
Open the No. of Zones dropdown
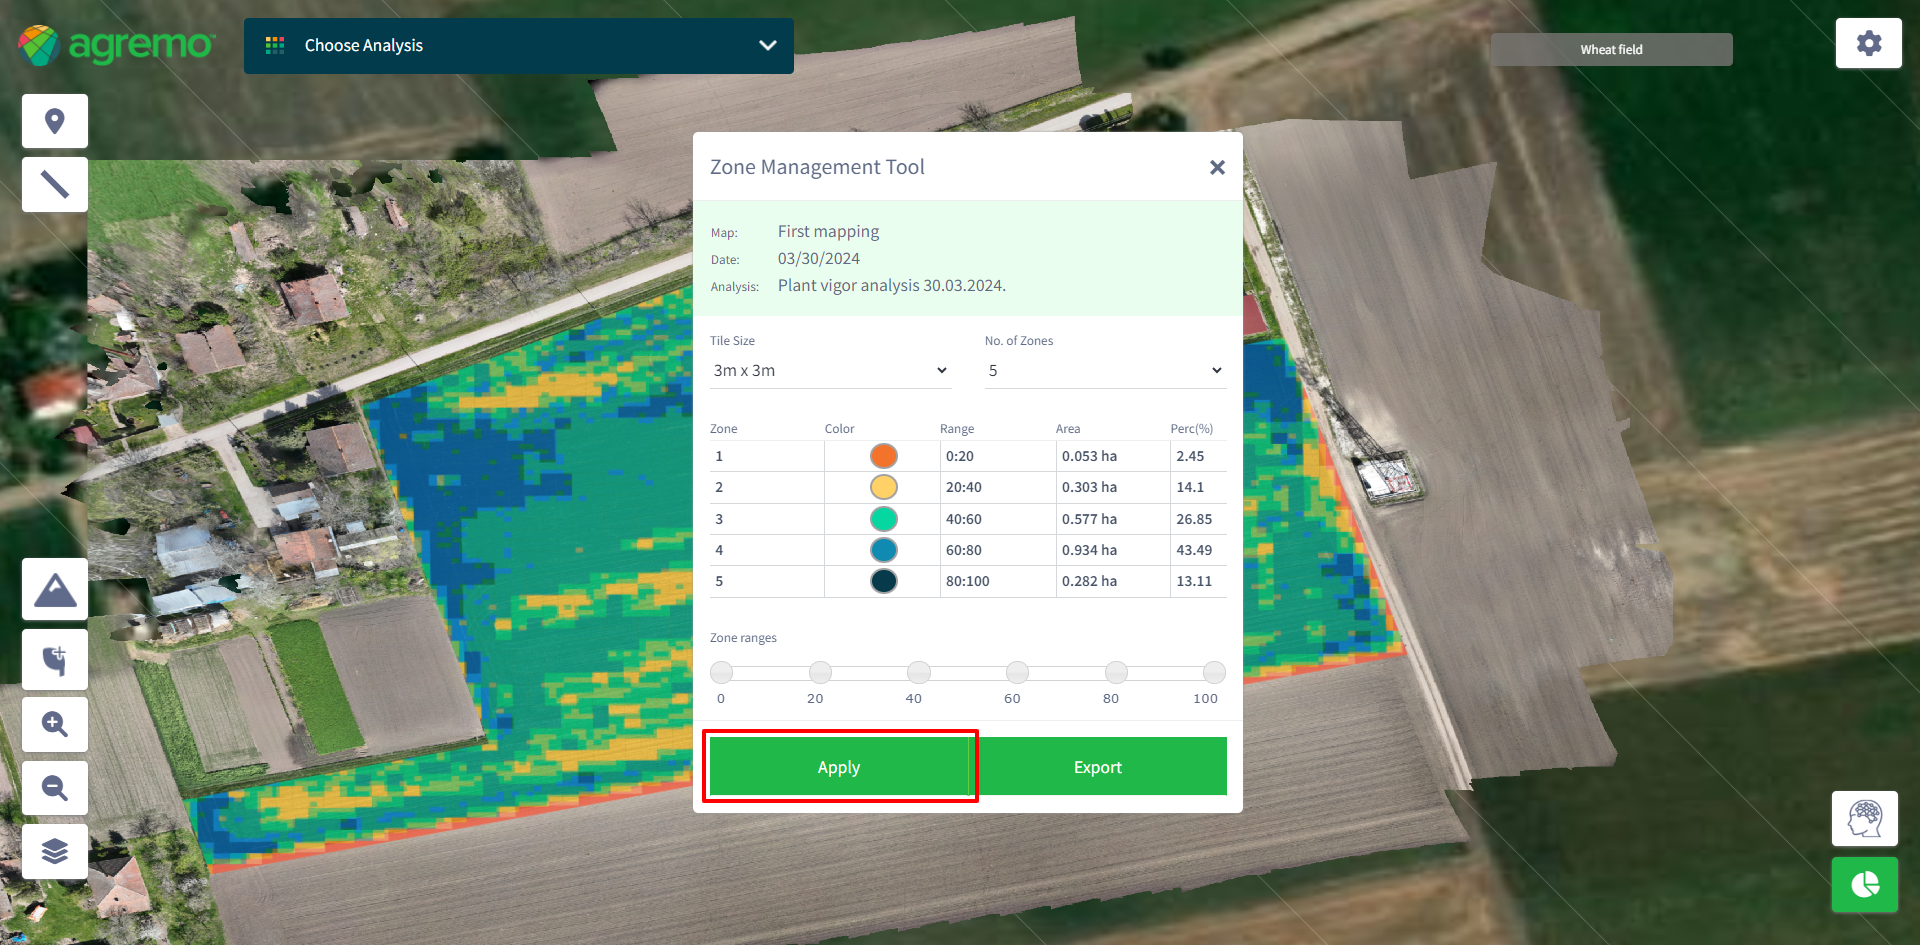coord(1104,370)
